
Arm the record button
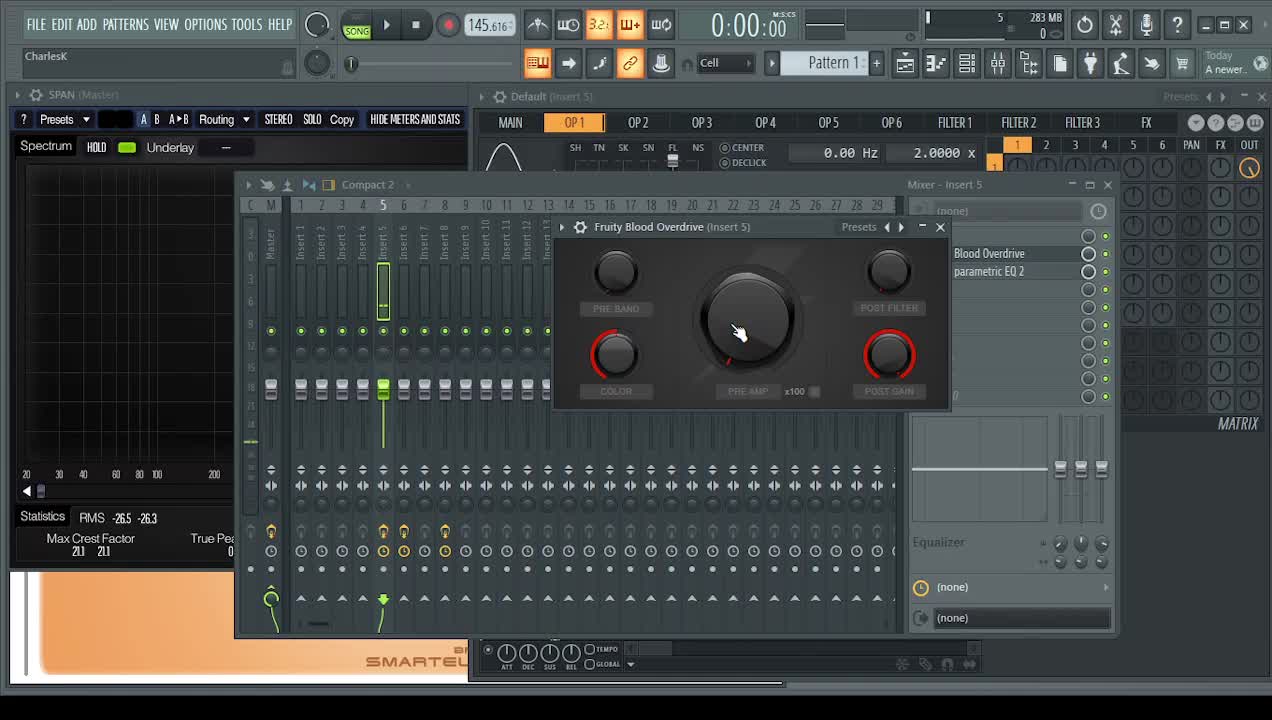(x=448, y=25)
